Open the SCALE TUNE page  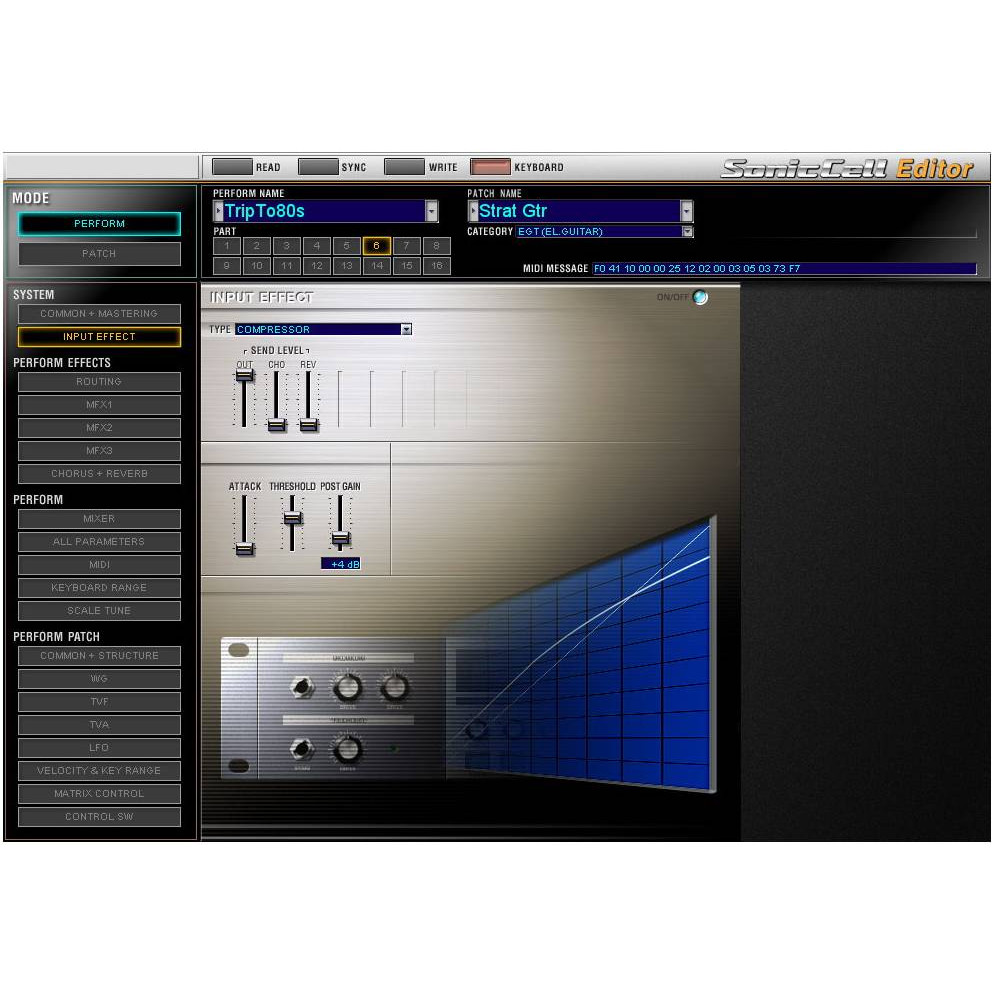coord(100,610)
